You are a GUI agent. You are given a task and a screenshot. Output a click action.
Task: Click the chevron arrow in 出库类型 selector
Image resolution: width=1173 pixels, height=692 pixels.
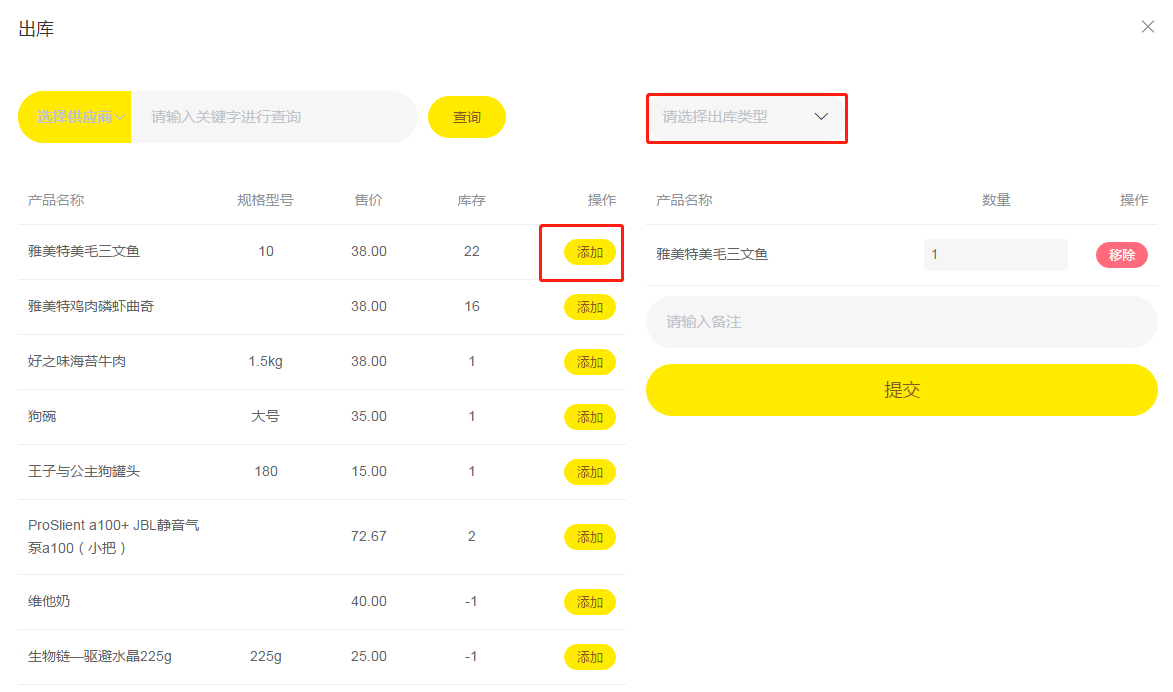tap(821, 117)
